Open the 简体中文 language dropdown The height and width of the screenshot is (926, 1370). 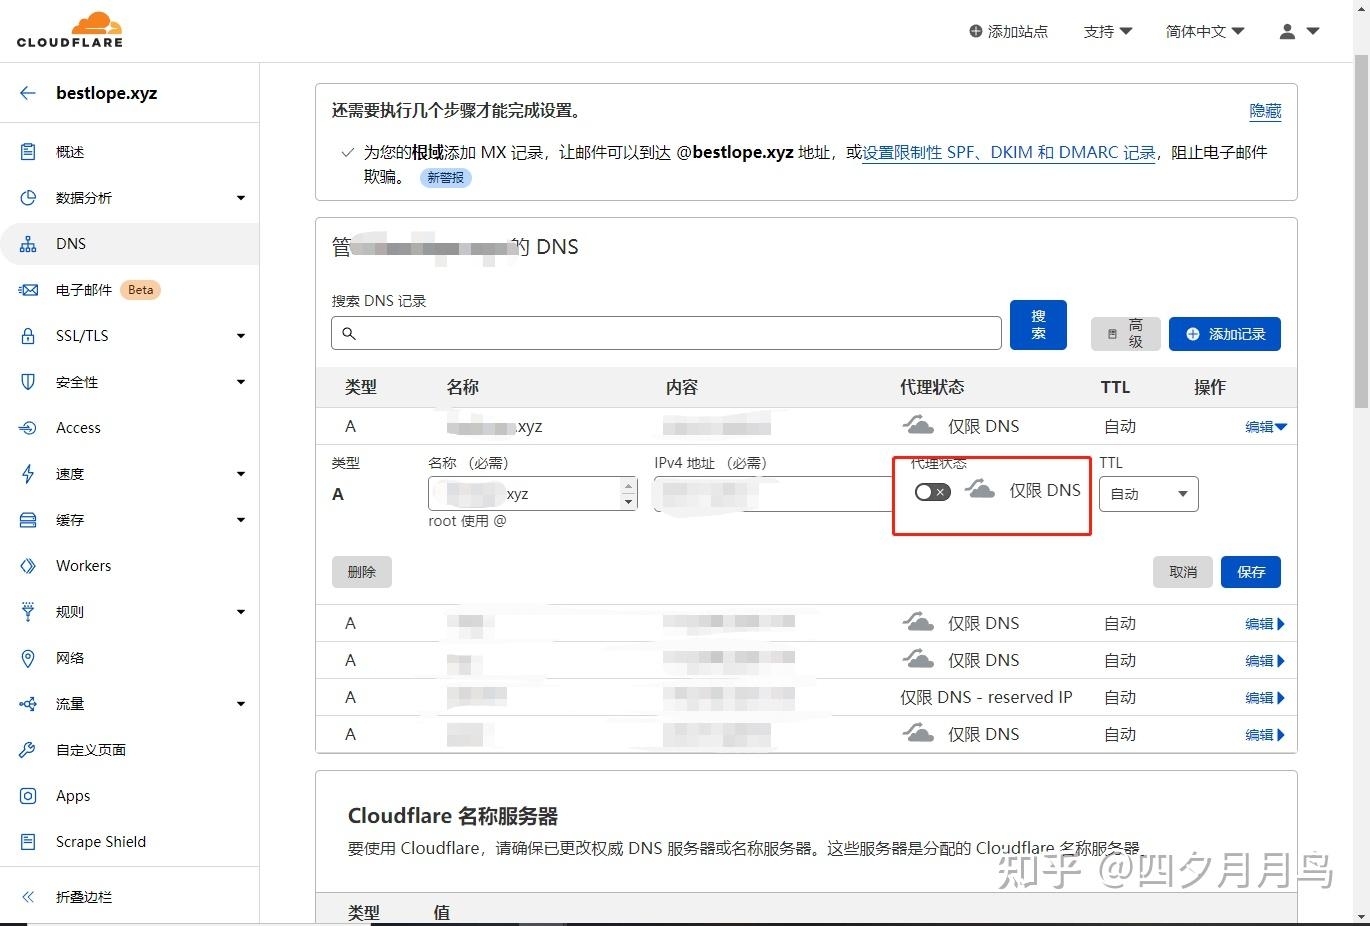click(x=1205, y=31)
